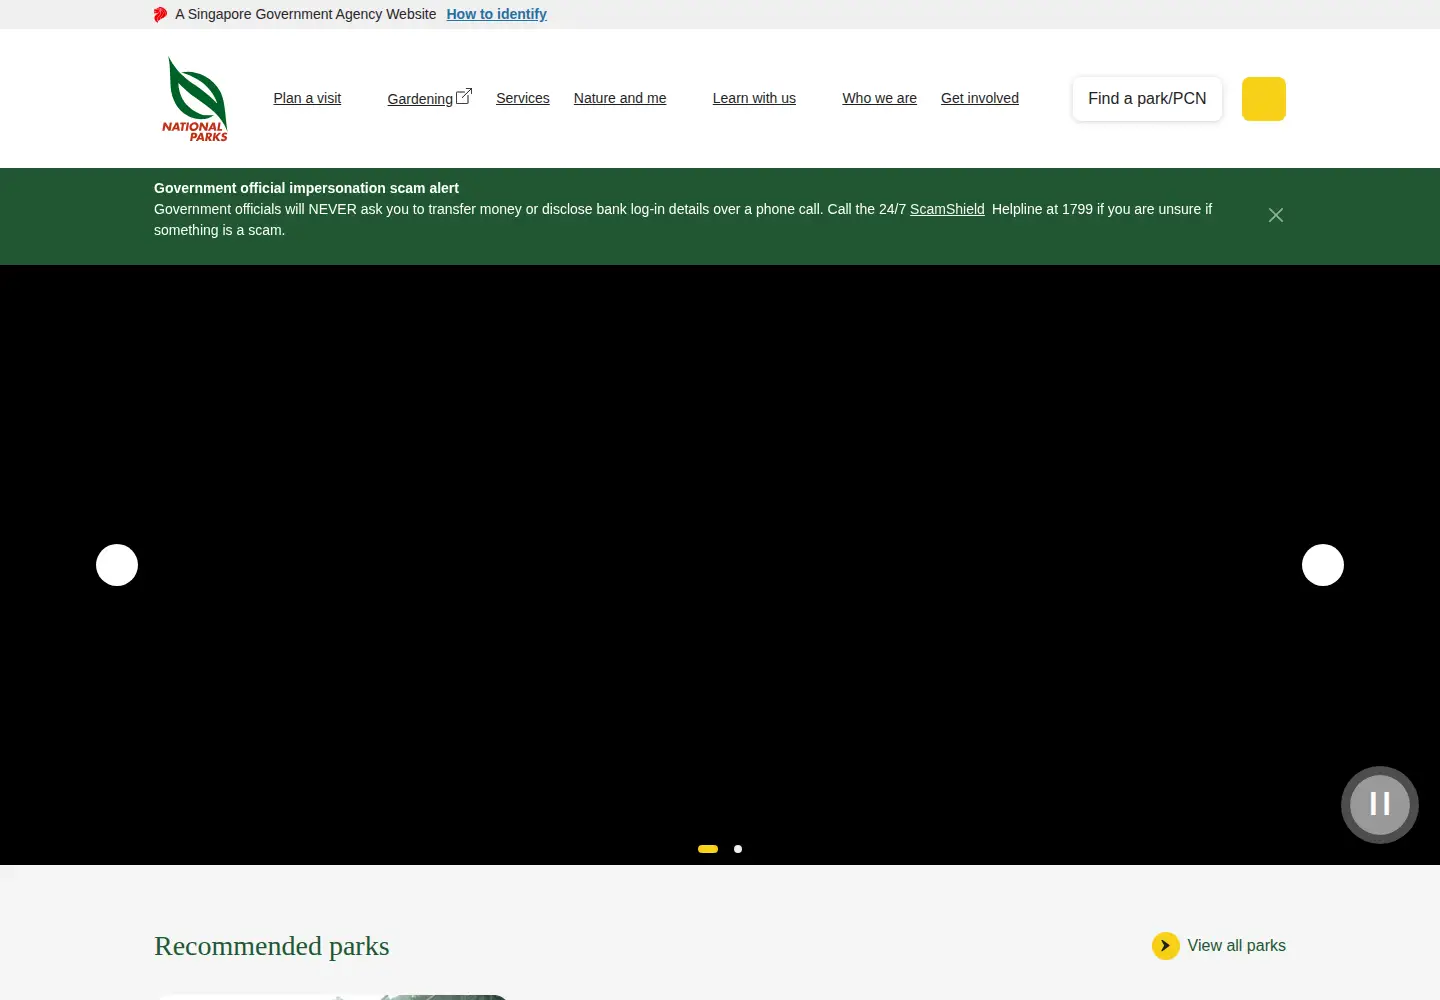This screenshot has height=1000, width=1440.
Task: Open the Gardening external link
Action: pyautogui.click(x=429, y=98)
